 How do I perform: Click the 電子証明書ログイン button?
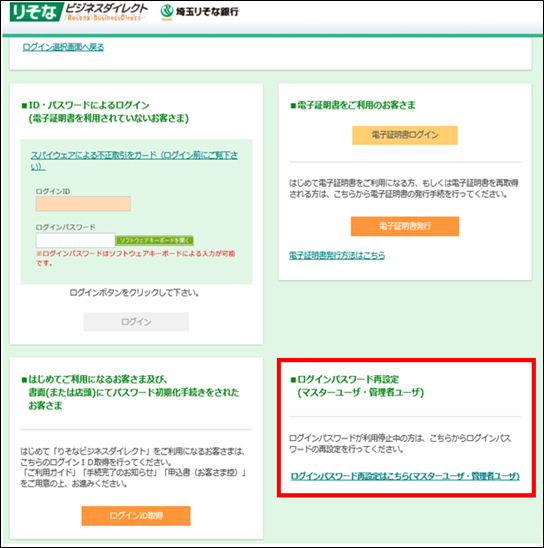point(405,135)
